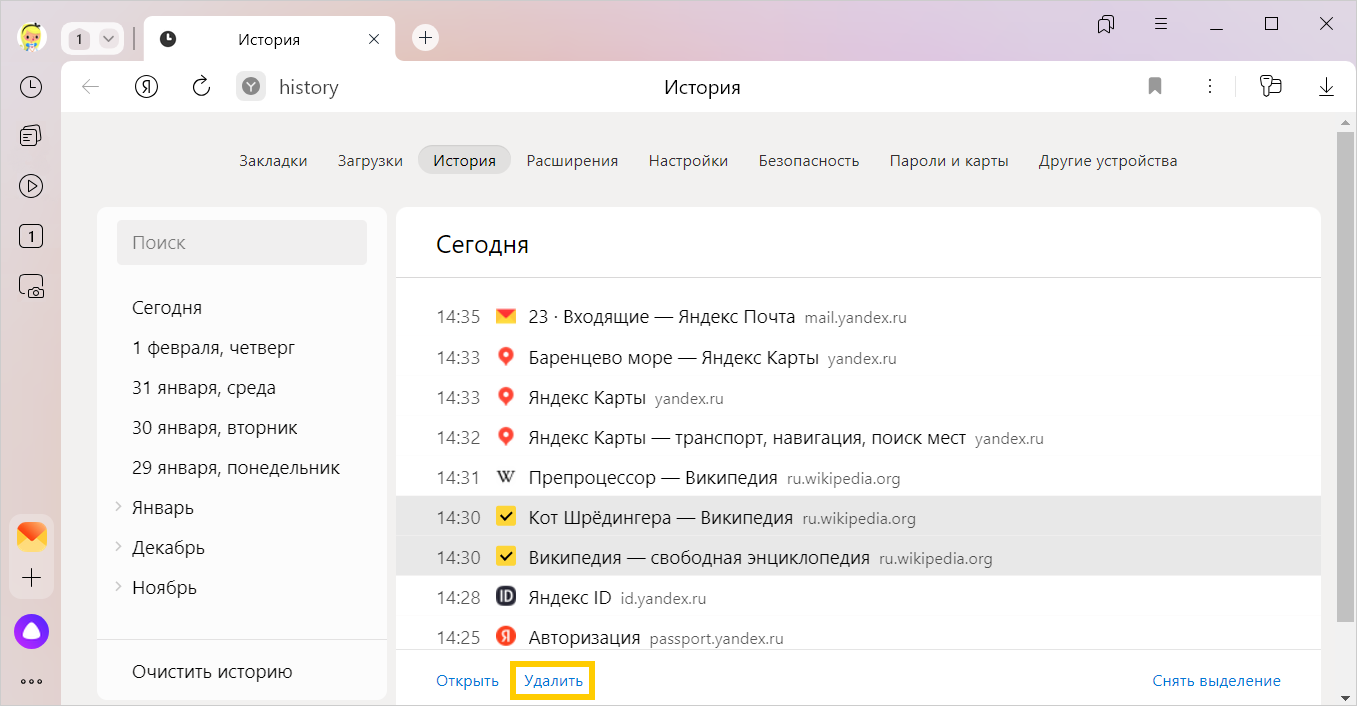
Task: Open the Другие устройства tab
Action: coord(1108,160)
